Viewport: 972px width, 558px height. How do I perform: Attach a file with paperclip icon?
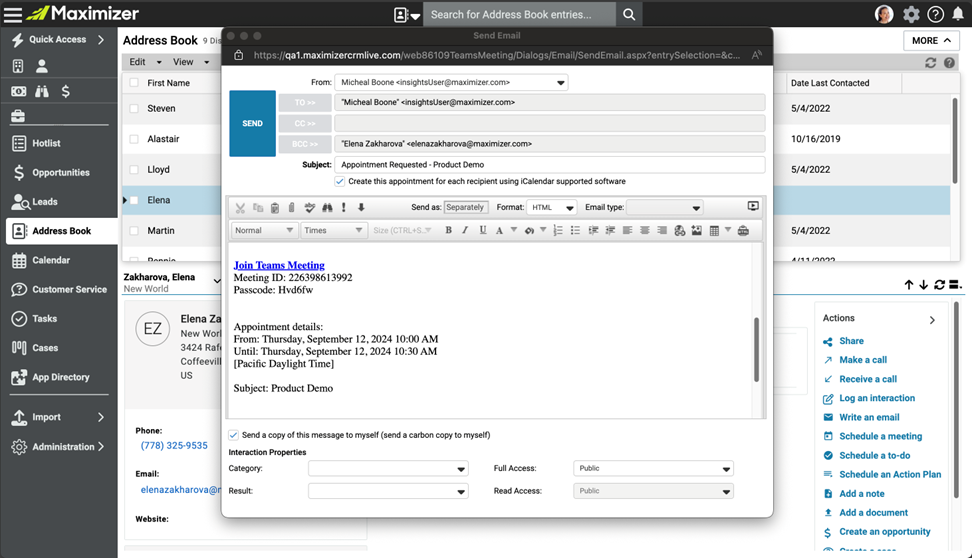click(x=291, y=208)
